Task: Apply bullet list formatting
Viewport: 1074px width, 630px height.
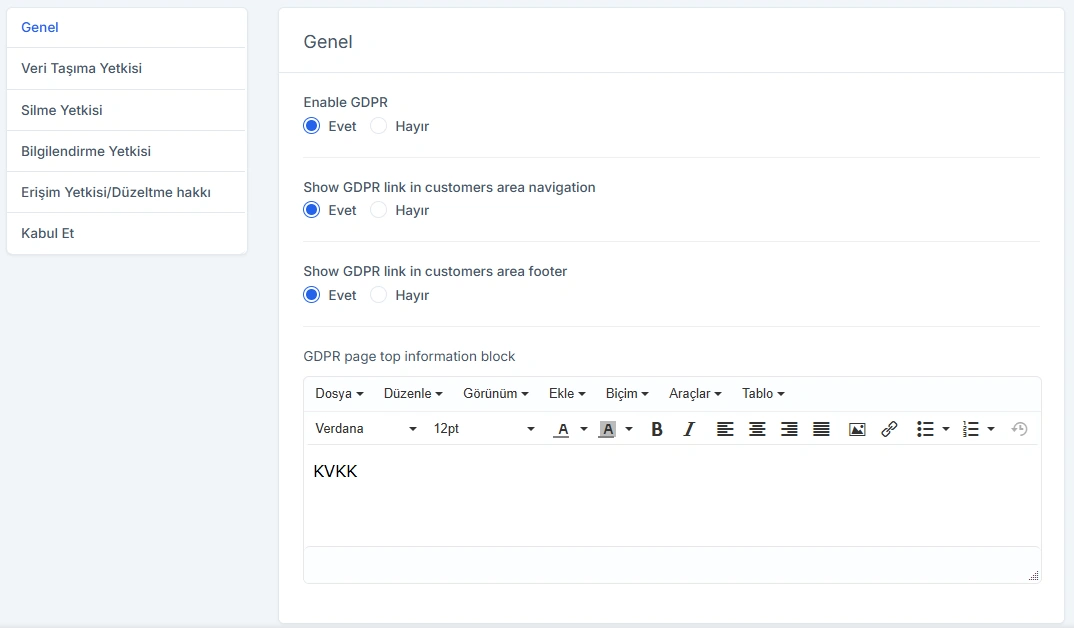Action: click(925, 429)
